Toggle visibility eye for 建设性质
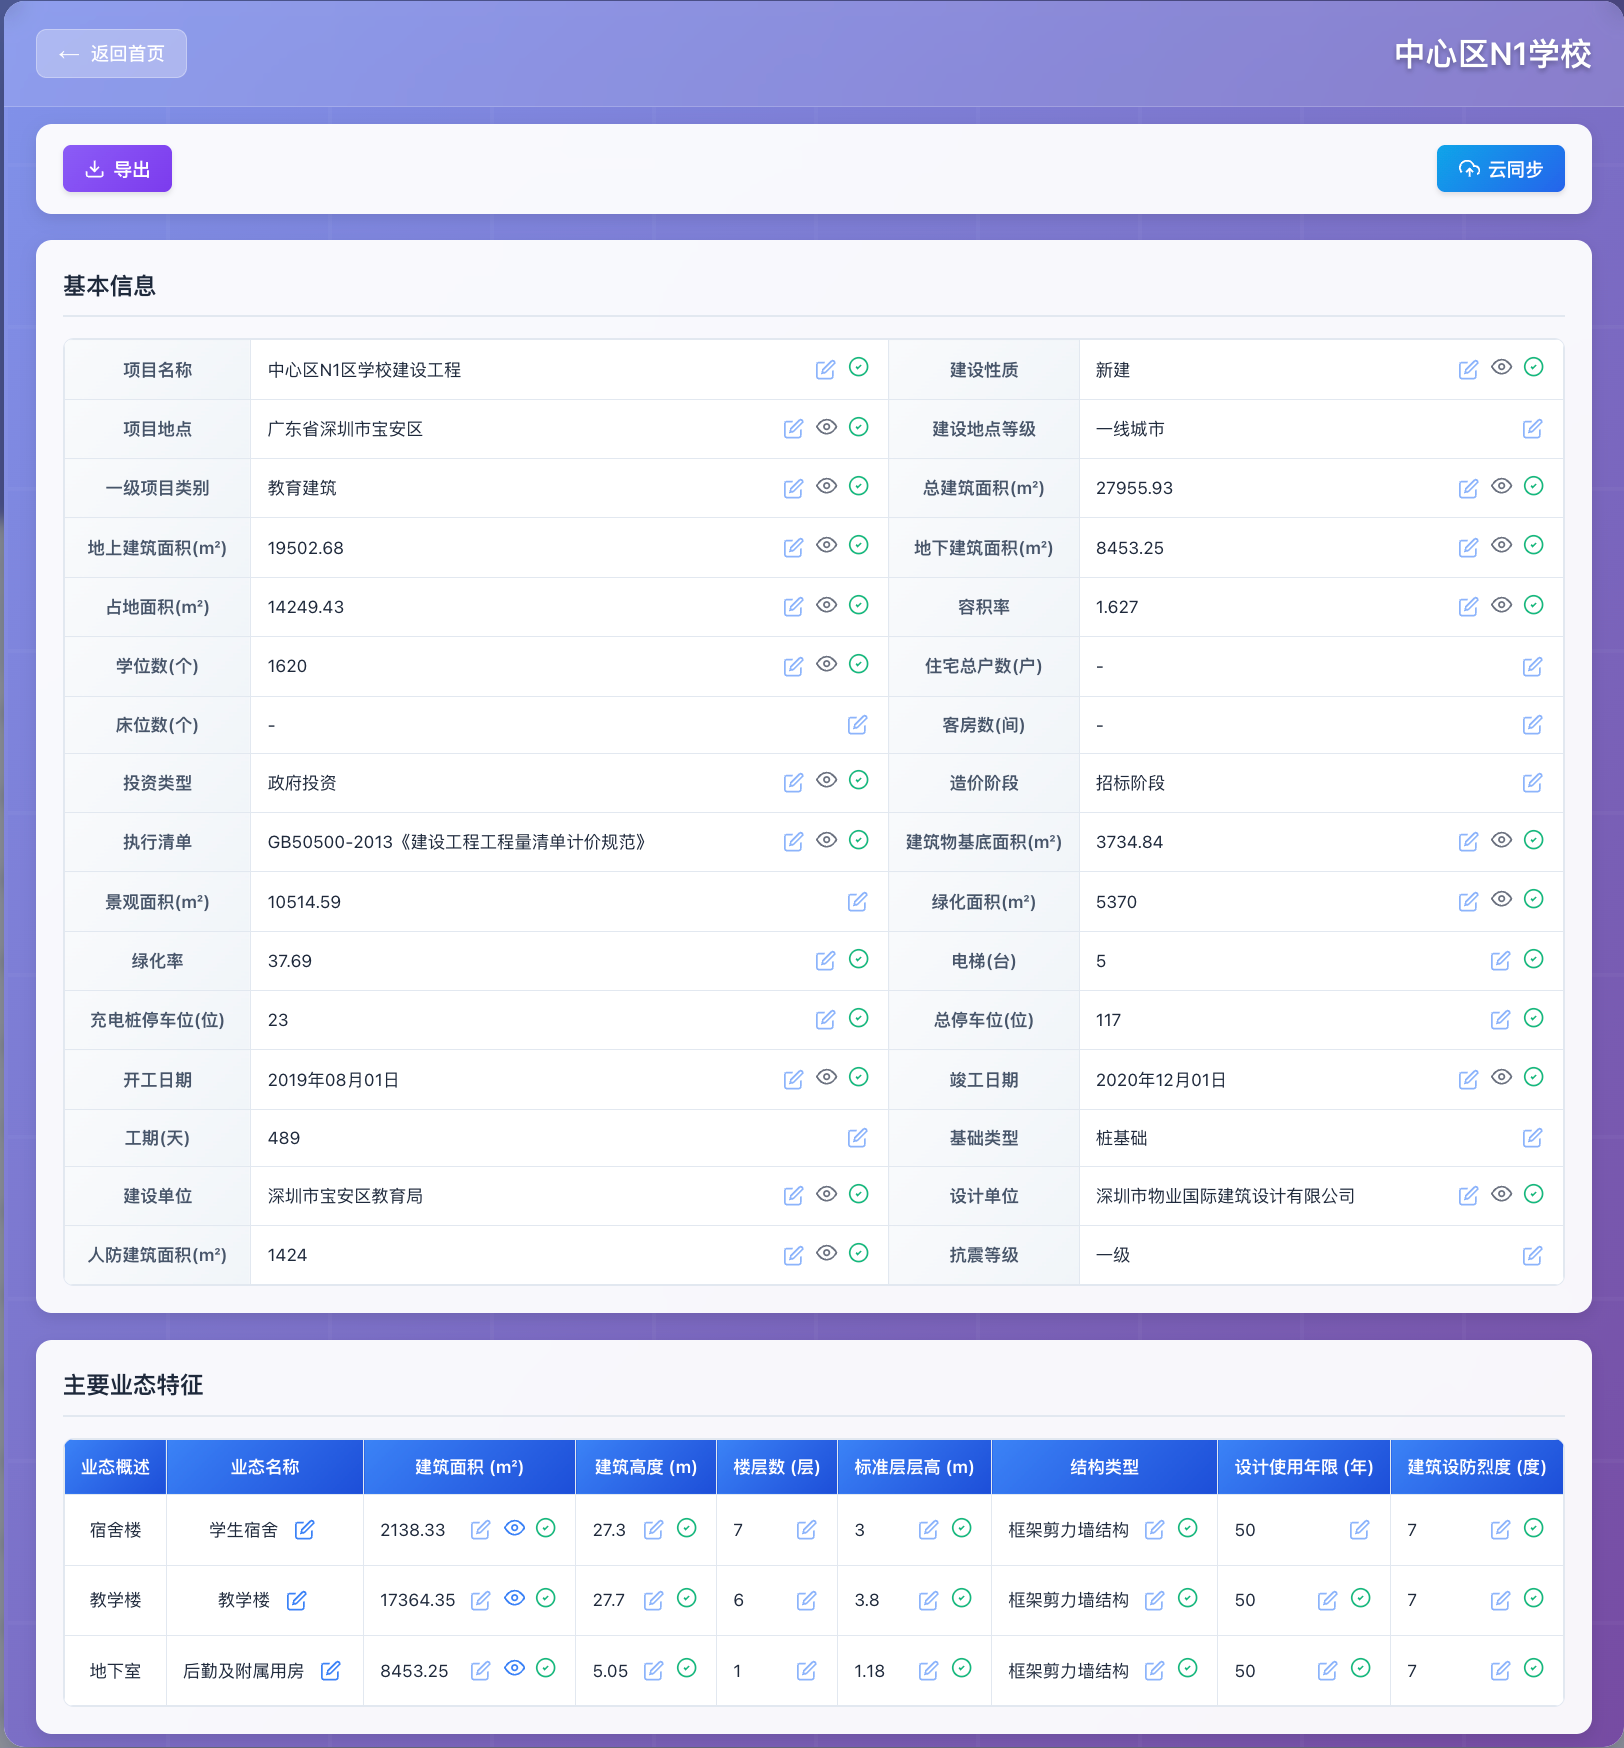This screenshot has width=1624, height=1748. click(1501, 367)
